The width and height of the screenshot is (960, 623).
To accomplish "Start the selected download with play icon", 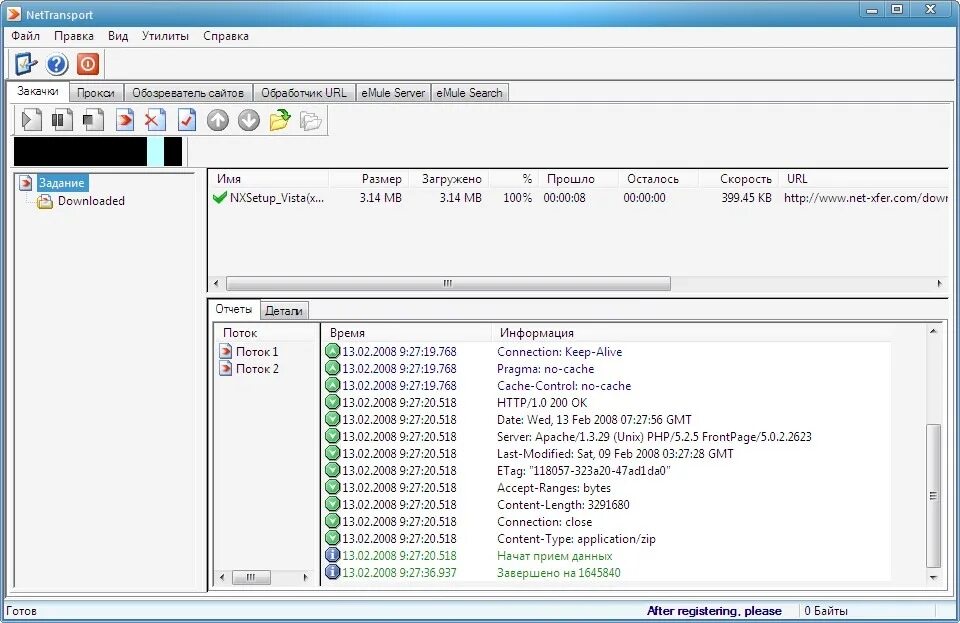I will (31, 120).
